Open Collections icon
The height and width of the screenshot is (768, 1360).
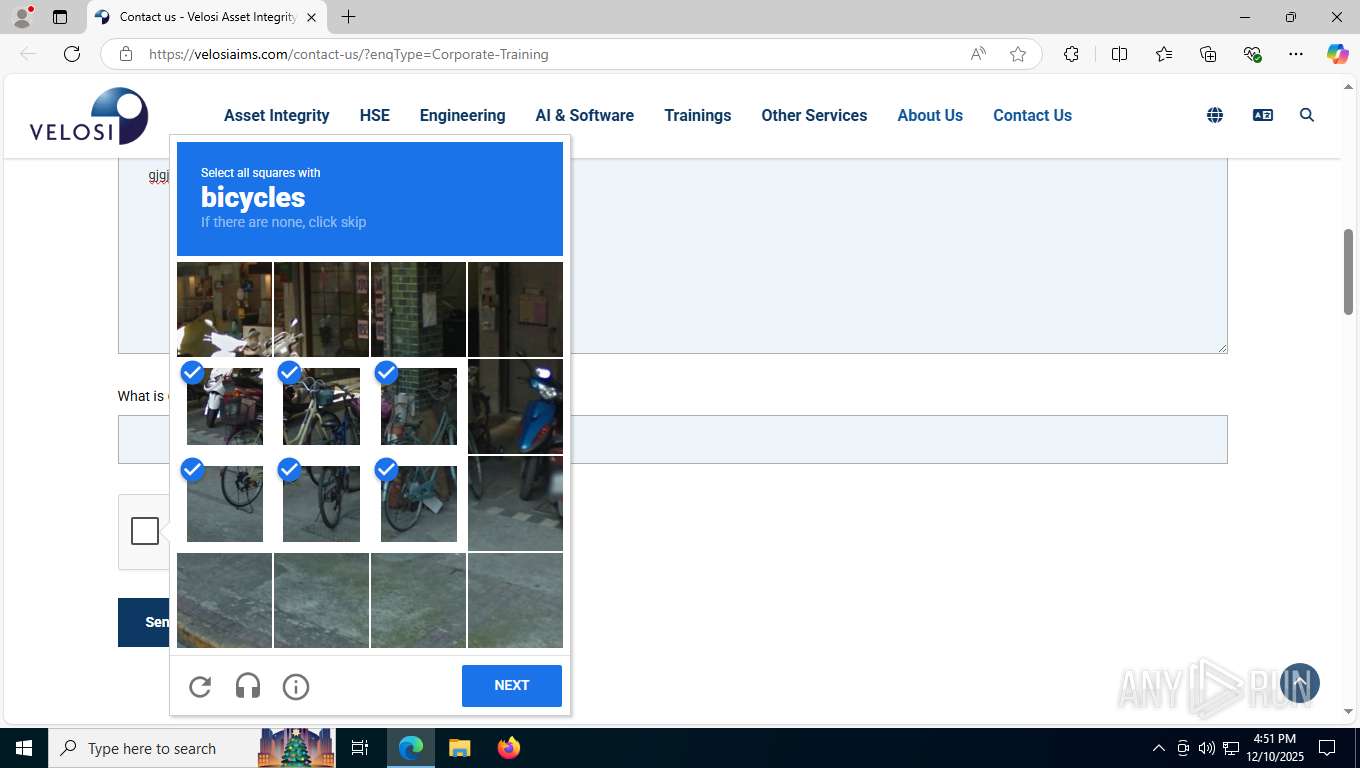point(1208,54)
